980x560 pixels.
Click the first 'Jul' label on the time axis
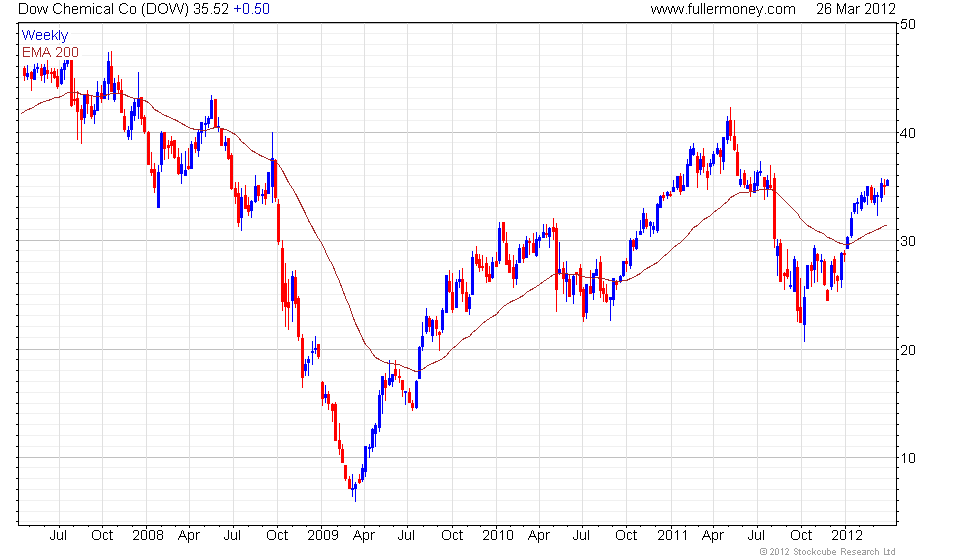[x=58, y=536]
